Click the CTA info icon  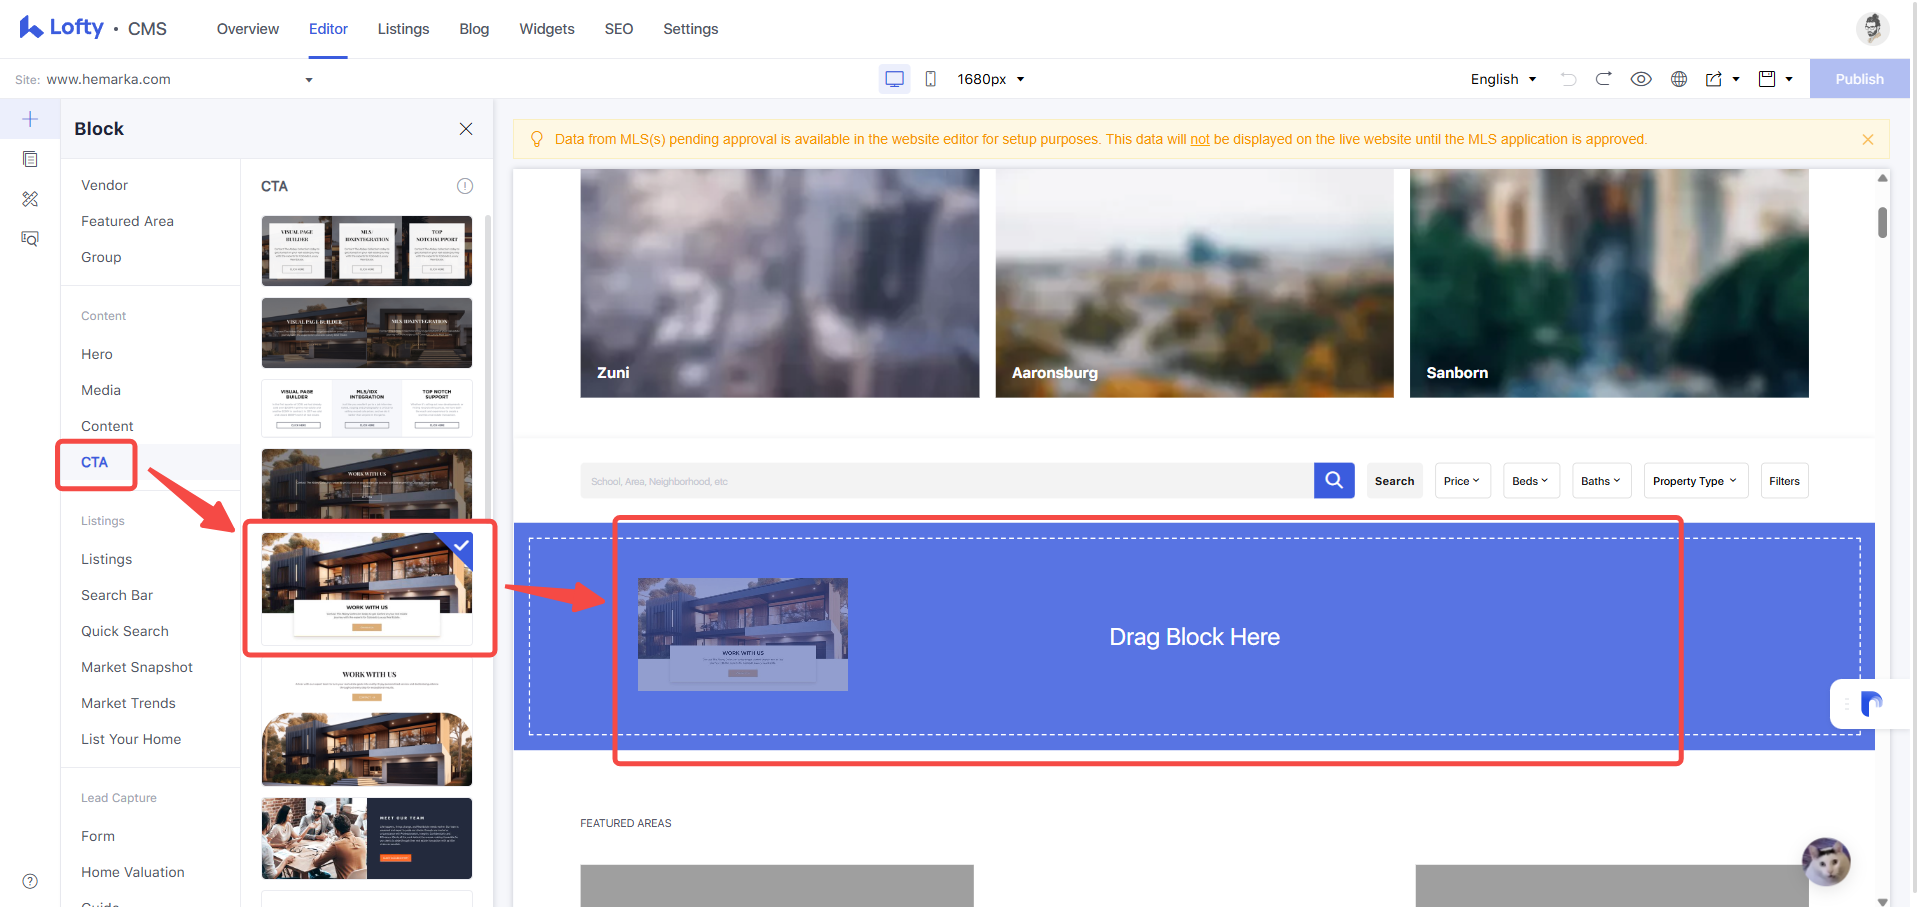click(x=465, y=186)
